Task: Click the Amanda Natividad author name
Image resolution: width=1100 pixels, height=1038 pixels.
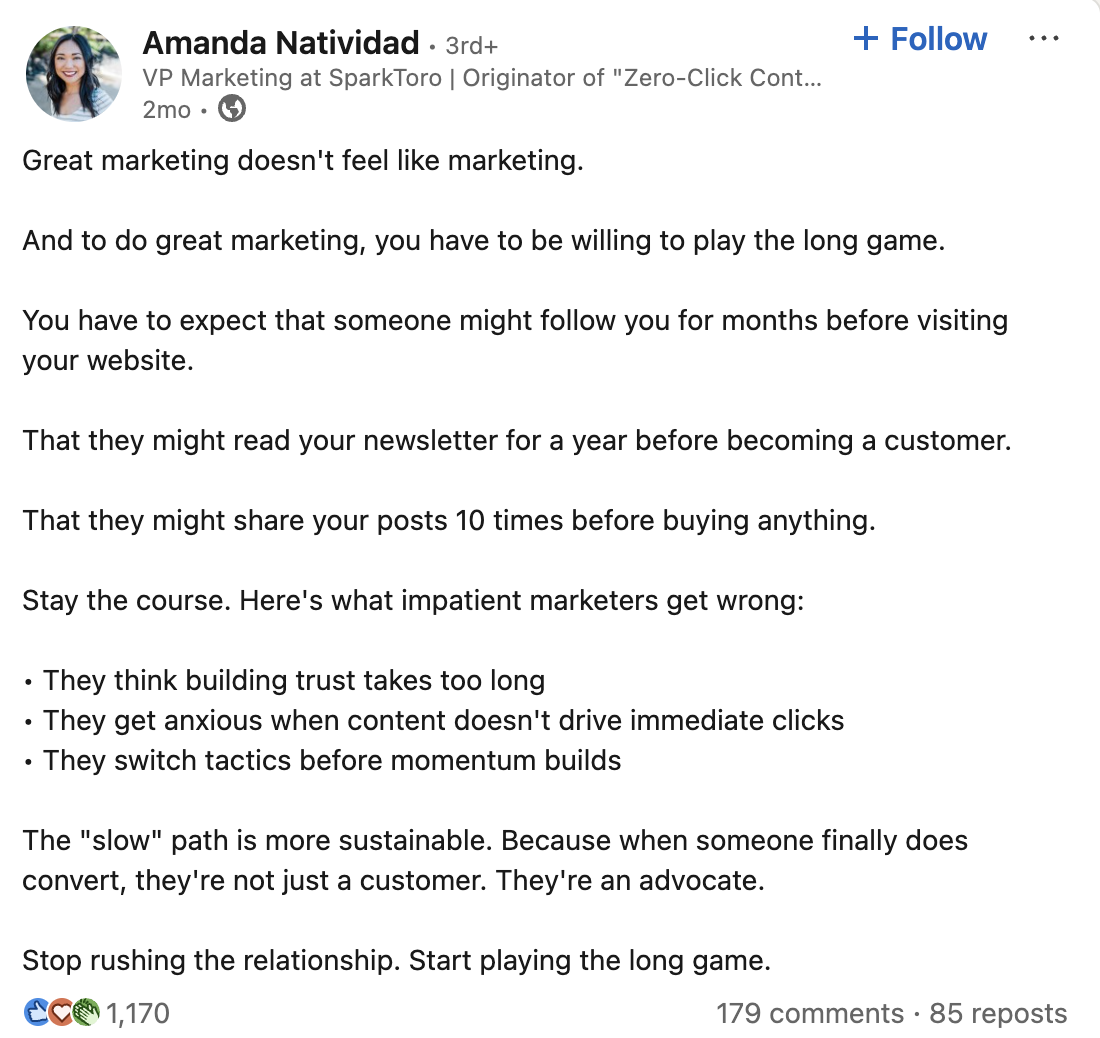Action: click(x=281, y=43)
